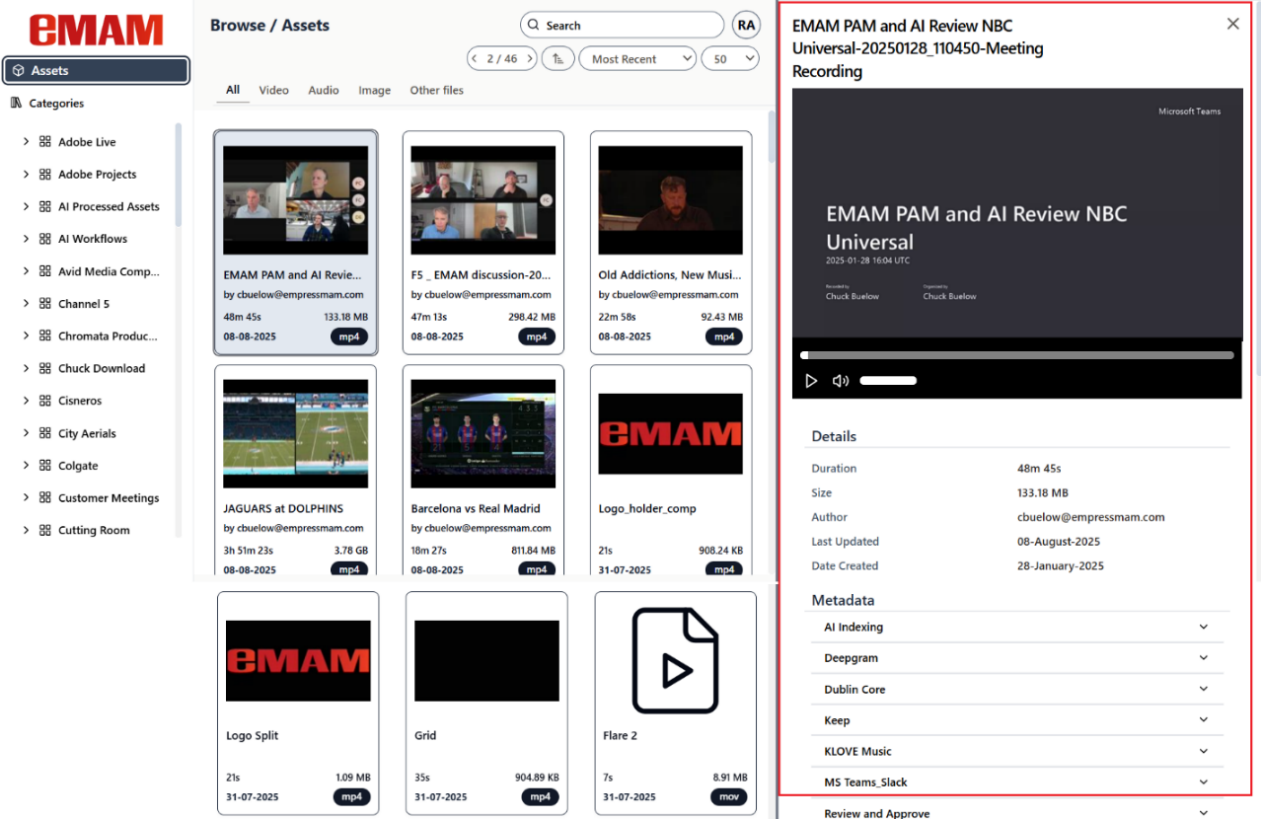
Task: Click the "133.18 MB" Size value in Details
Action: [1043, 493]
